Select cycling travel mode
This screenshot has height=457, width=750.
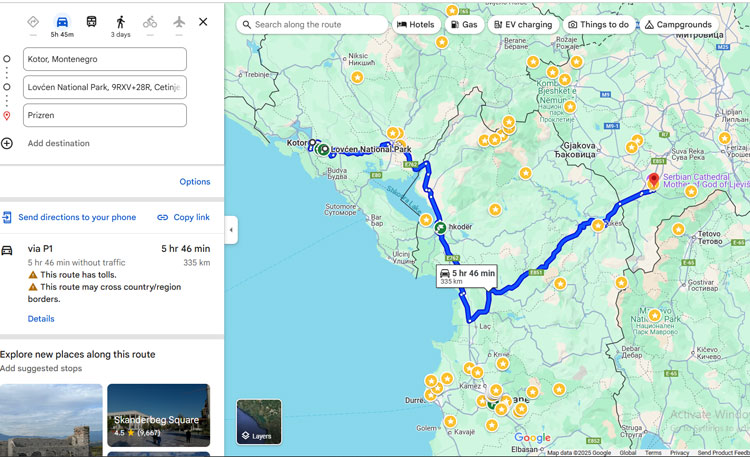(150, 22)
